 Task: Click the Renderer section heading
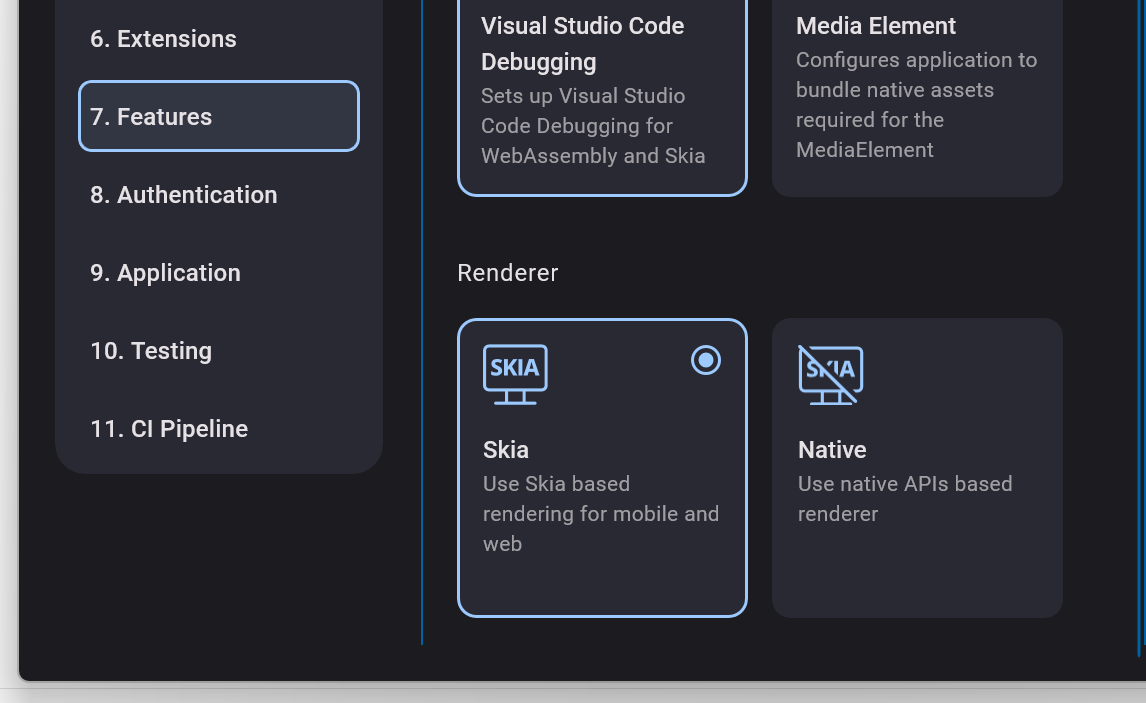click(507, 273)
